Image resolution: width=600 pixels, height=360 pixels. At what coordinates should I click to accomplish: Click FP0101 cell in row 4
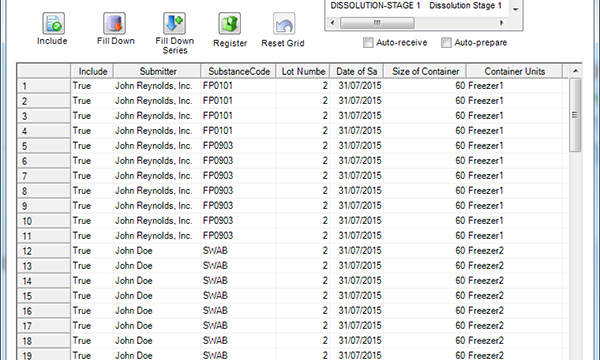coord(238,130)
